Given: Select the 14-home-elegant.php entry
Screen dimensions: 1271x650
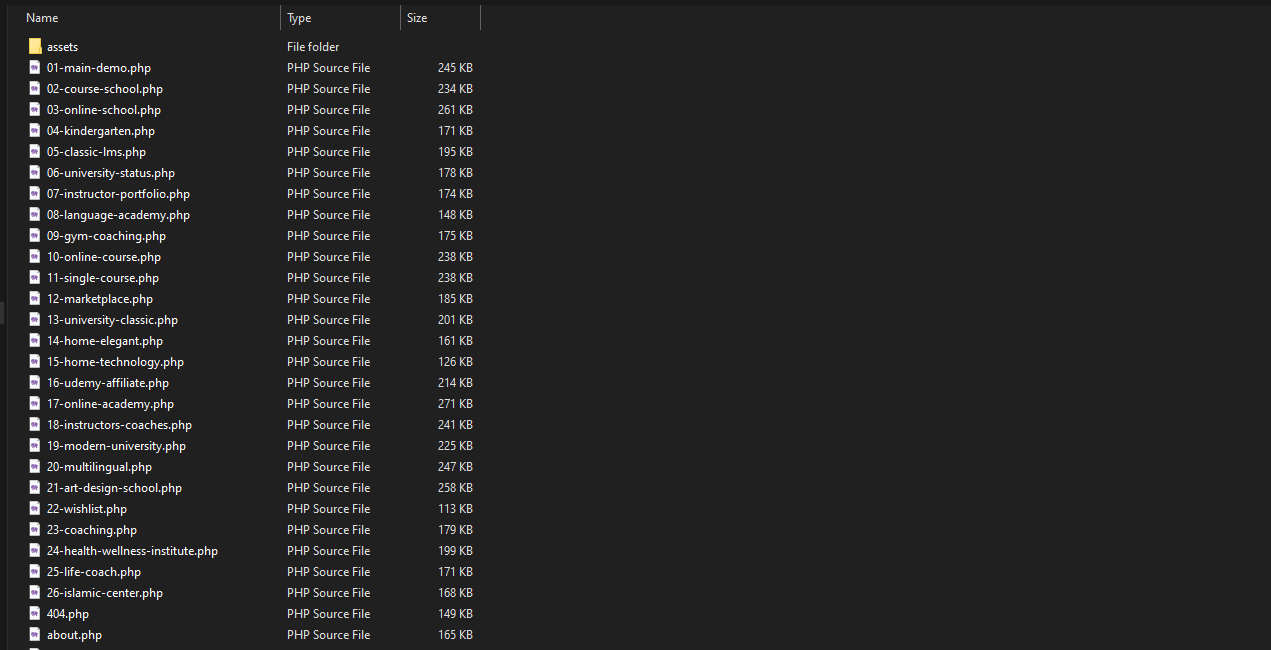Looking at the screenshot, I should [x=104, y=341].
